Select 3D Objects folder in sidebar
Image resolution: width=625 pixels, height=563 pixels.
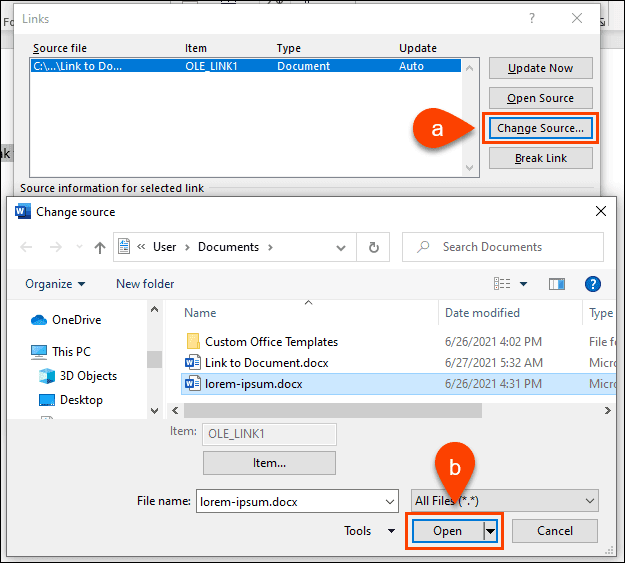click(x=88, y=376)
